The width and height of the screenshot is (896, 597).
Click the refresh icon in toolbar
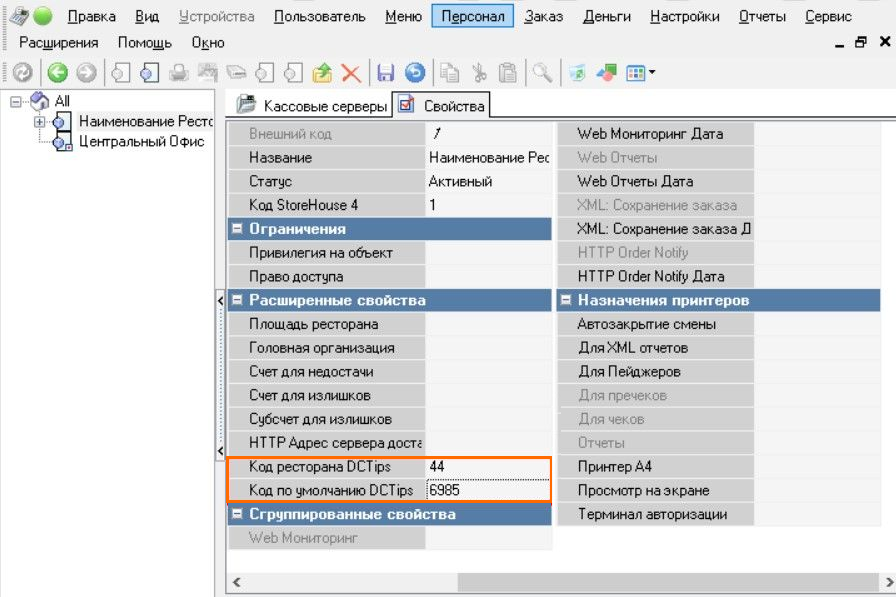click(22, 72)
